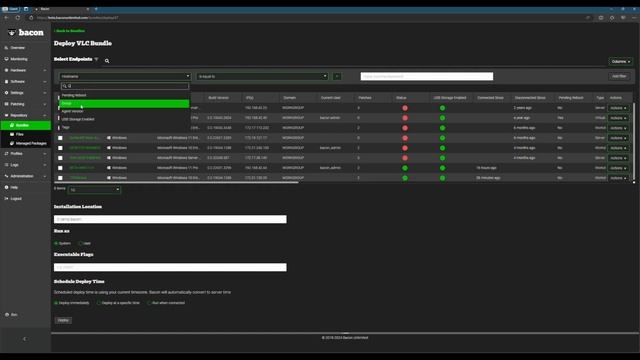Screen dimensions: 640x360
Task: Open Actions dropdown for the '15 hours ago' row
Action: coord(618,168)
